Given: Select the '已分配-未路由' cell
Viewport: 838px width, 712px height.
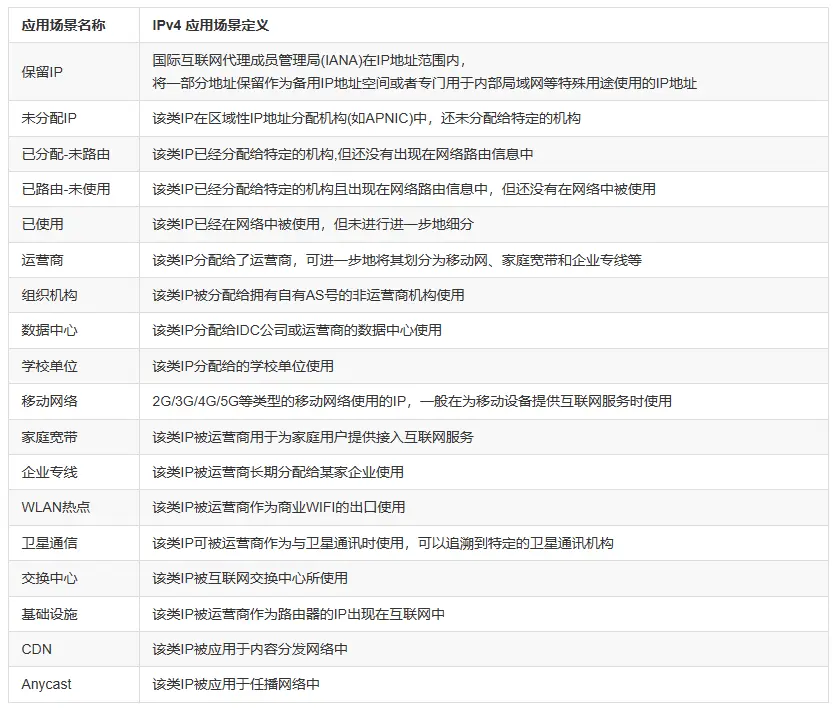Looking at the screenshot, I should pos(74,154).
